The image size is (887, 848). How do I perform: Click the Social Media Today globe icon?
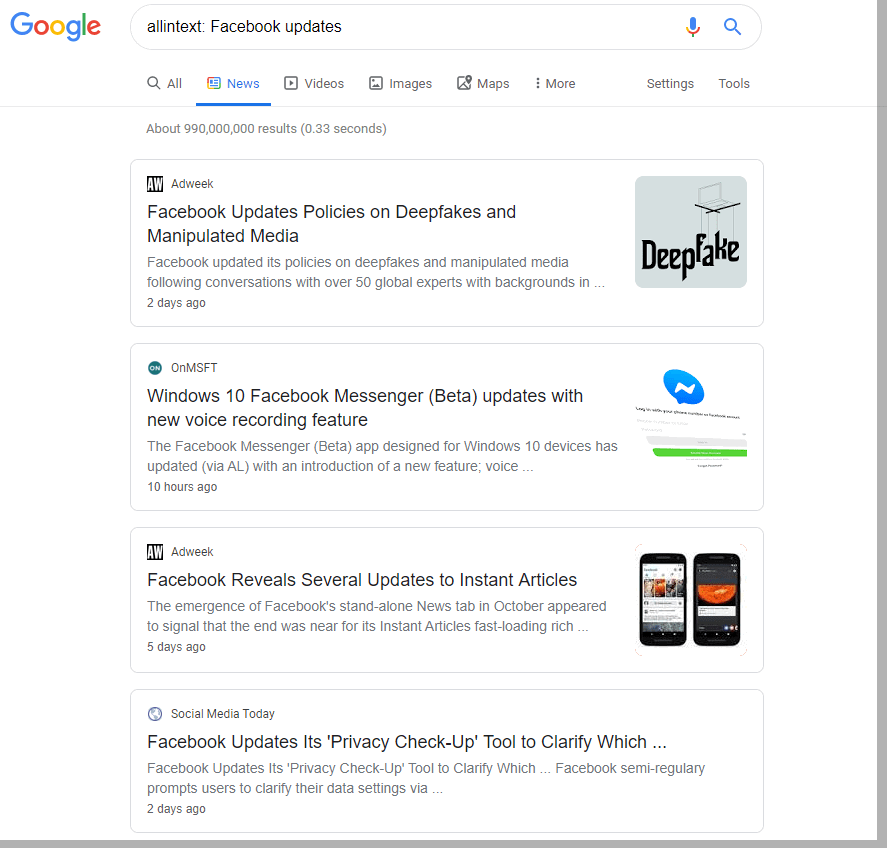tap(155, 714)
